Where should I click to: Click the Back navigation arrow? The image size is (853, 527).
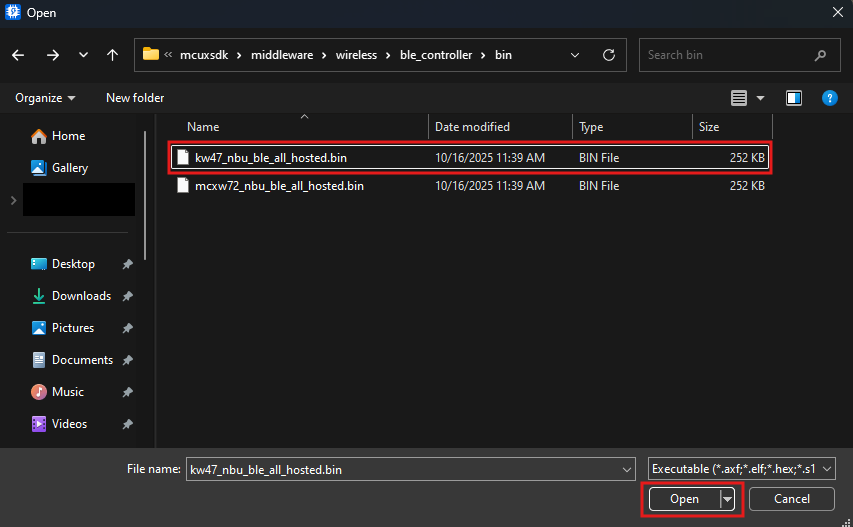coord(18,55)
